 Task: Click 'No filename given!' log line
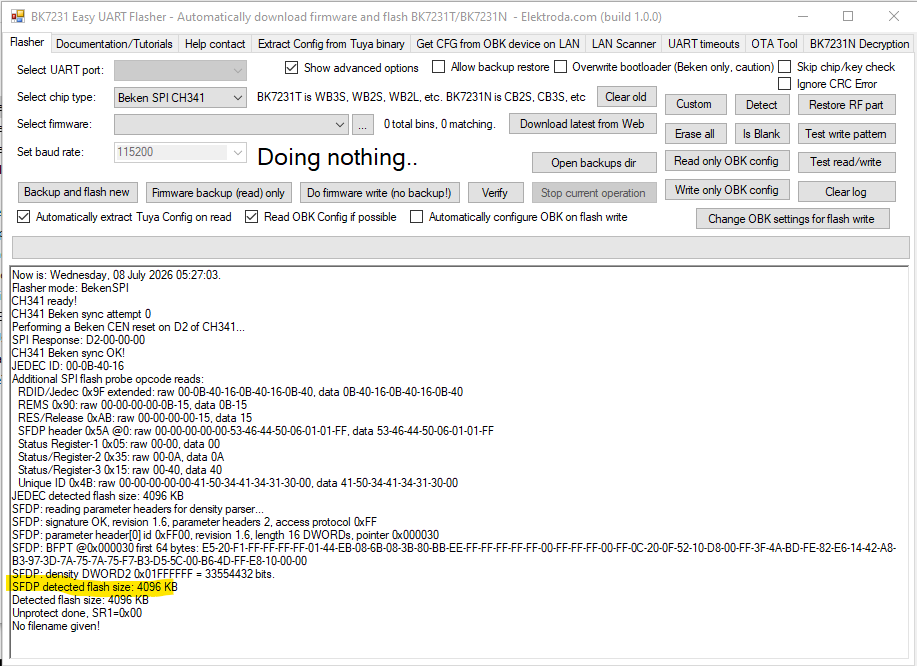coord(56,626)
